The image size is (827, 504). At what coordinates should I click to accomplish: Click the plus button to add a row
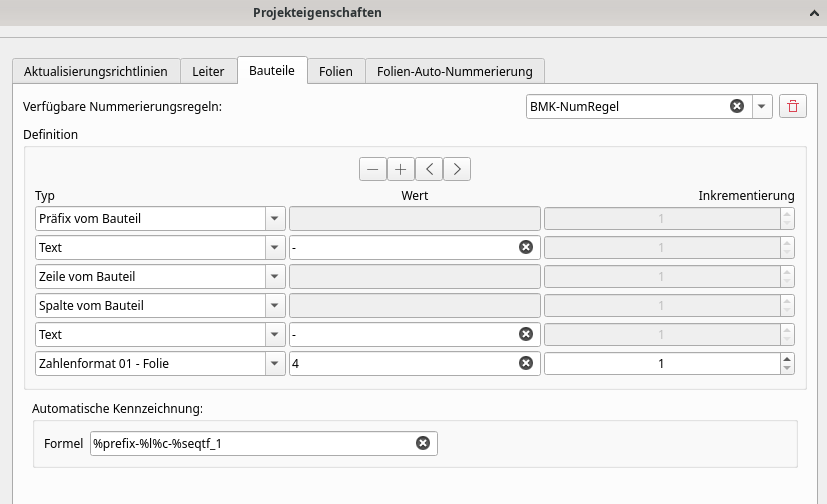click(401, 169)
